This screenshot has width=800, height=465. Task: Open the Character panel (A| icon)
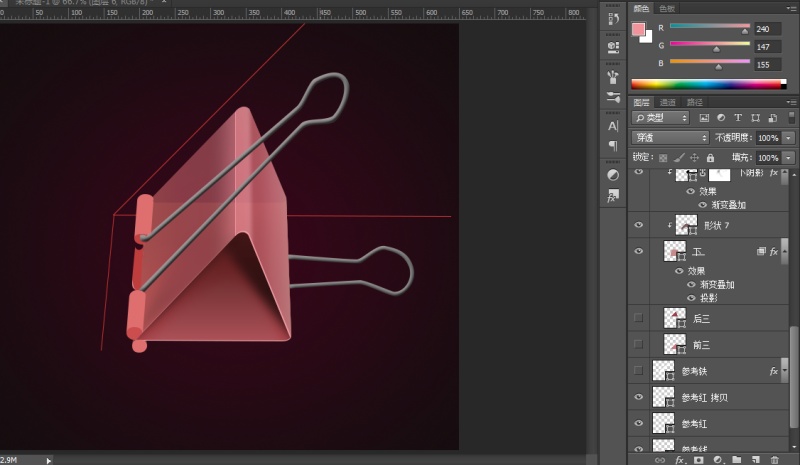click(613, 126)
